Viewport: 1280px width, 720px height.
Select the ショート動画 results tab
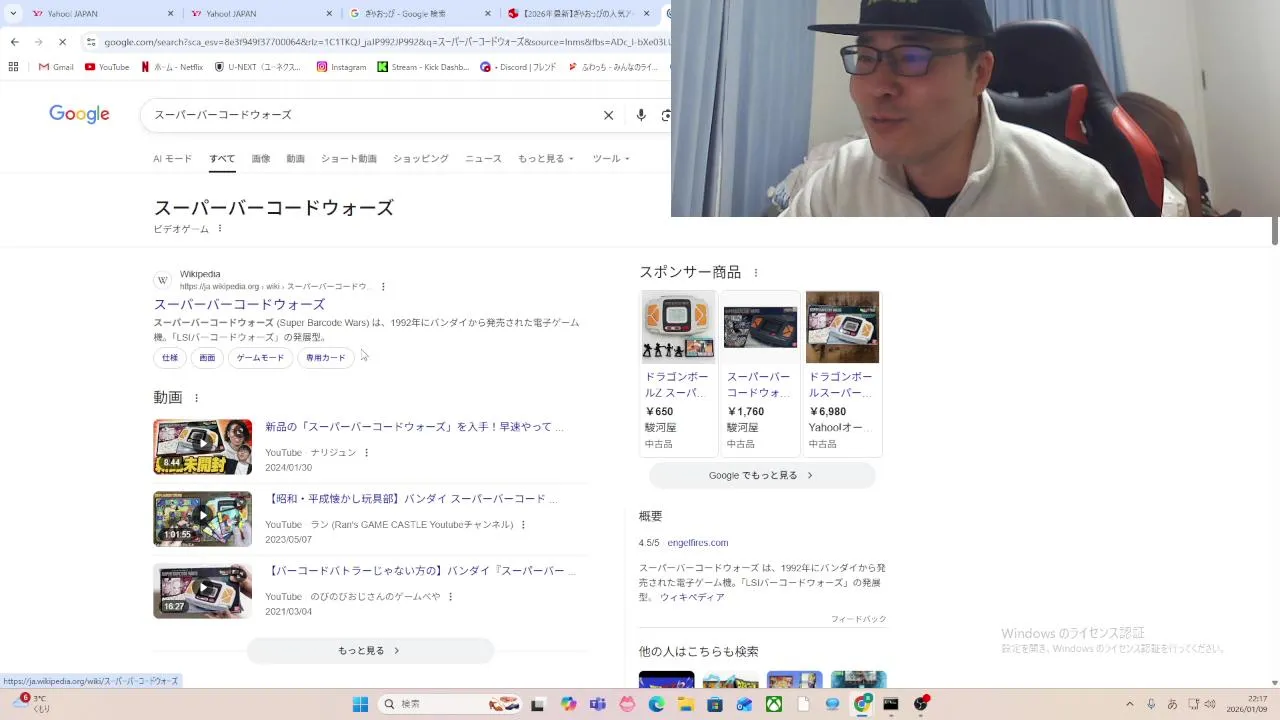(349, 159)
